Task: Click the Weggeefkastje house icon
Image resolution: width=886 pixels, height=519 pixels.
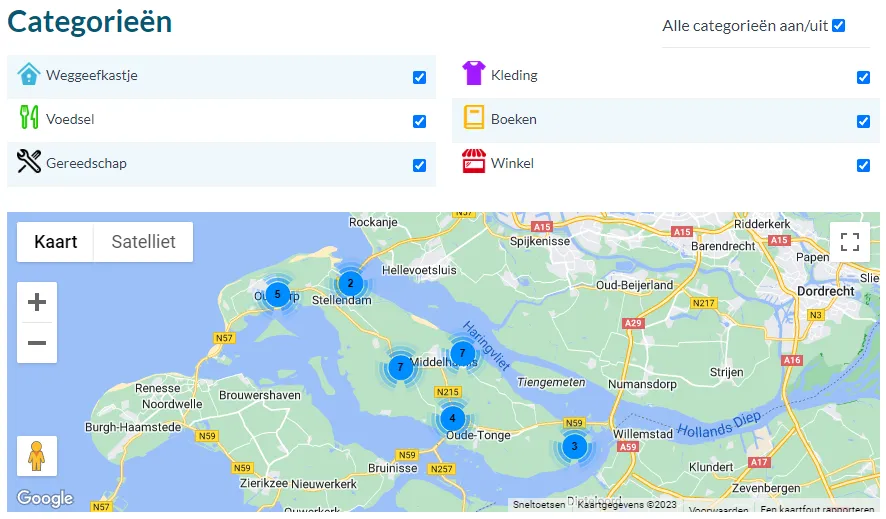Action: click(29, 75)
